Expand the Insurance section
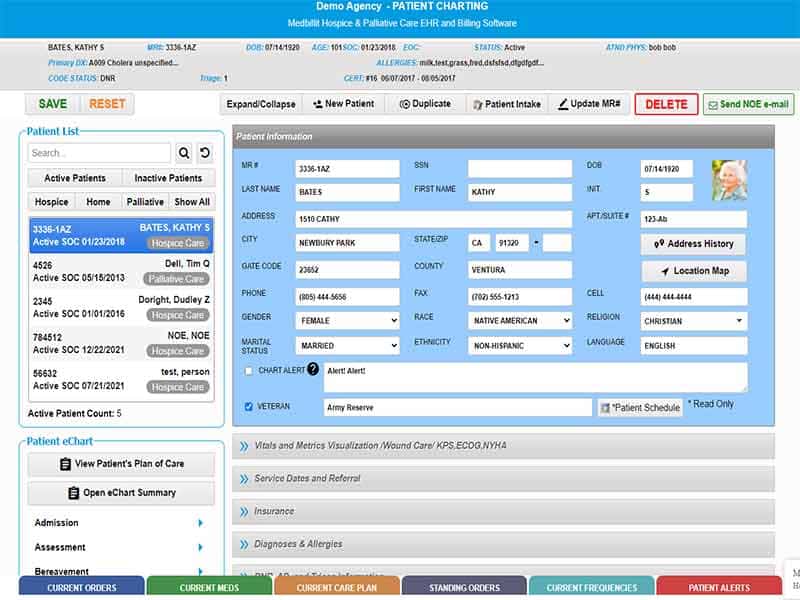Viewport: 800px width, 600px height. pyautogui.click(x=503, y=511)
